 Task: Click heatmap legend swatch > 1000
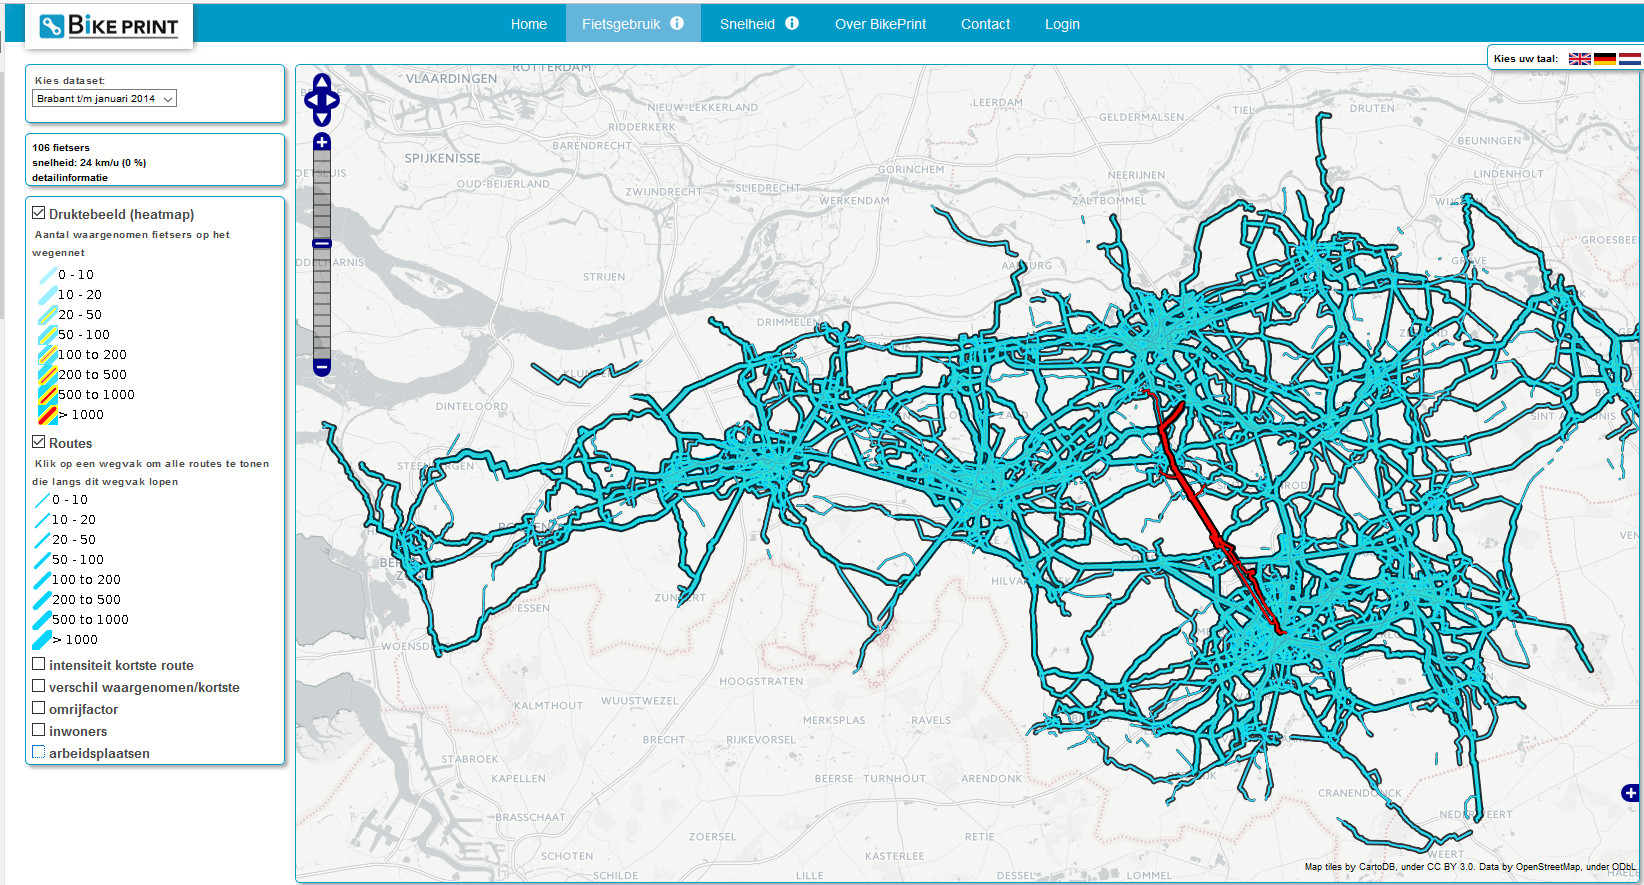[x=47, y=414]
